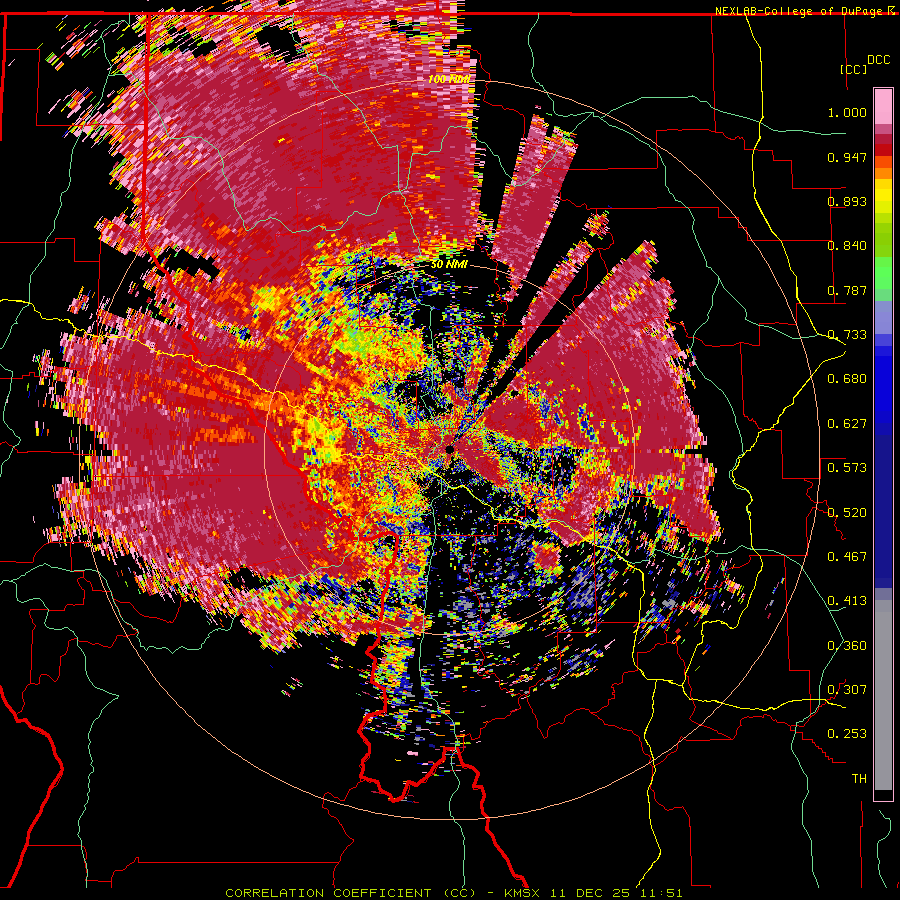Image resolution: width=900 pixels, height=900 pixels.
Task: Pick the gray lower section of the color bar
Action: pos(883,695)
